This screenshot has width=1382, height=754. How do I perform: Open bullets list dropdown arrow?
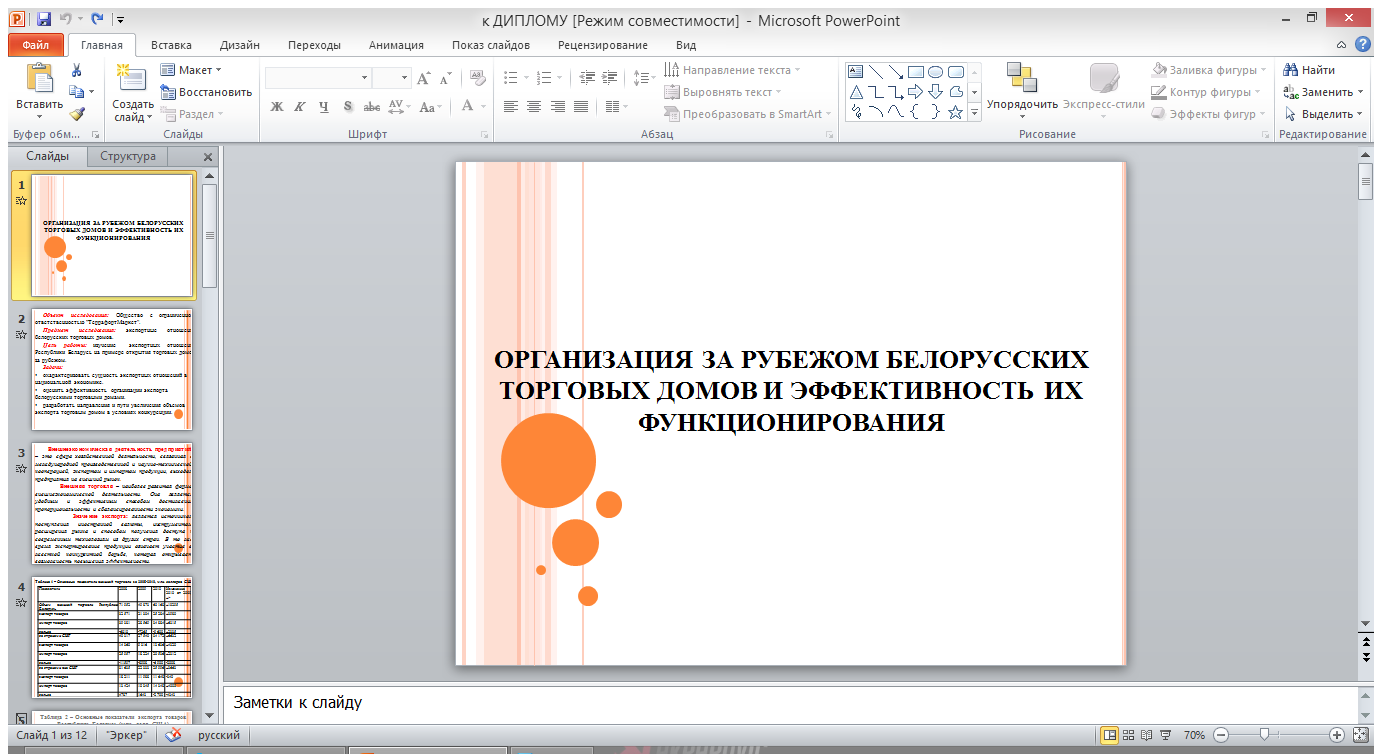pos(524,77)
